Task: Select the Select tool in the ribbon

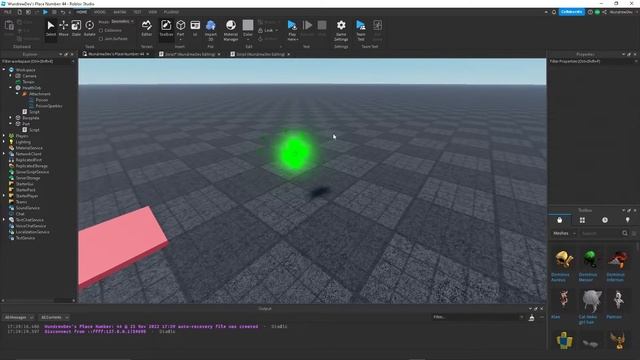Action: (51, 29)
